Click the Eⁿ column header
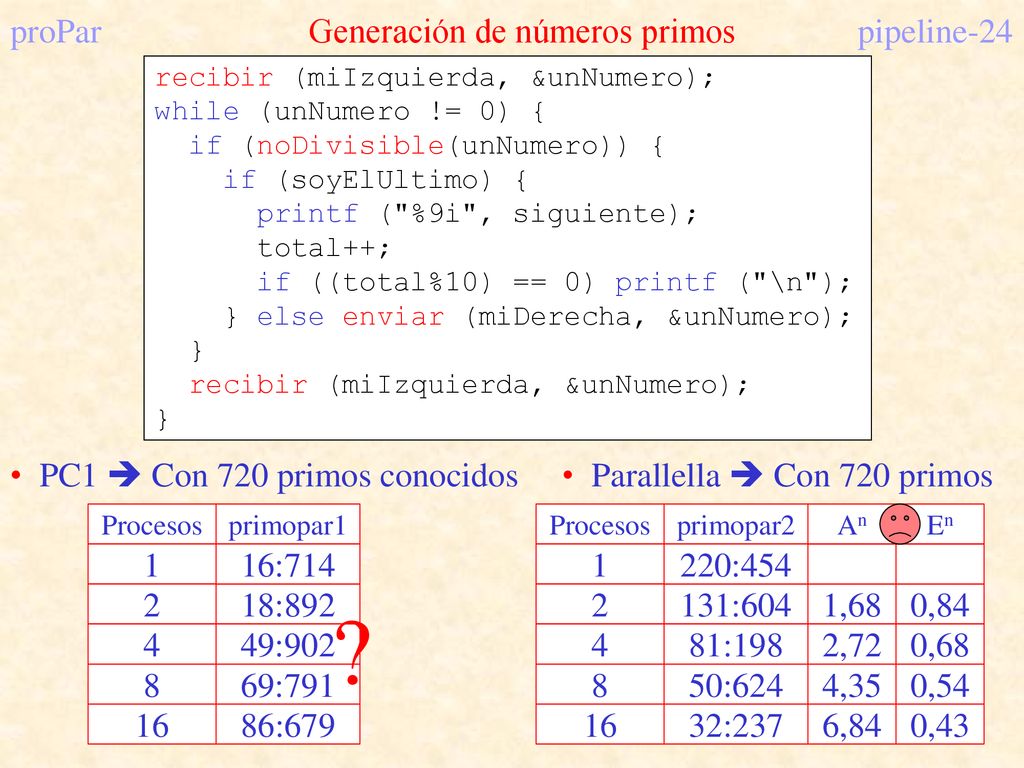Viewport: 1024px width, 768px height. pyautogui.click(x=940, y=525)
